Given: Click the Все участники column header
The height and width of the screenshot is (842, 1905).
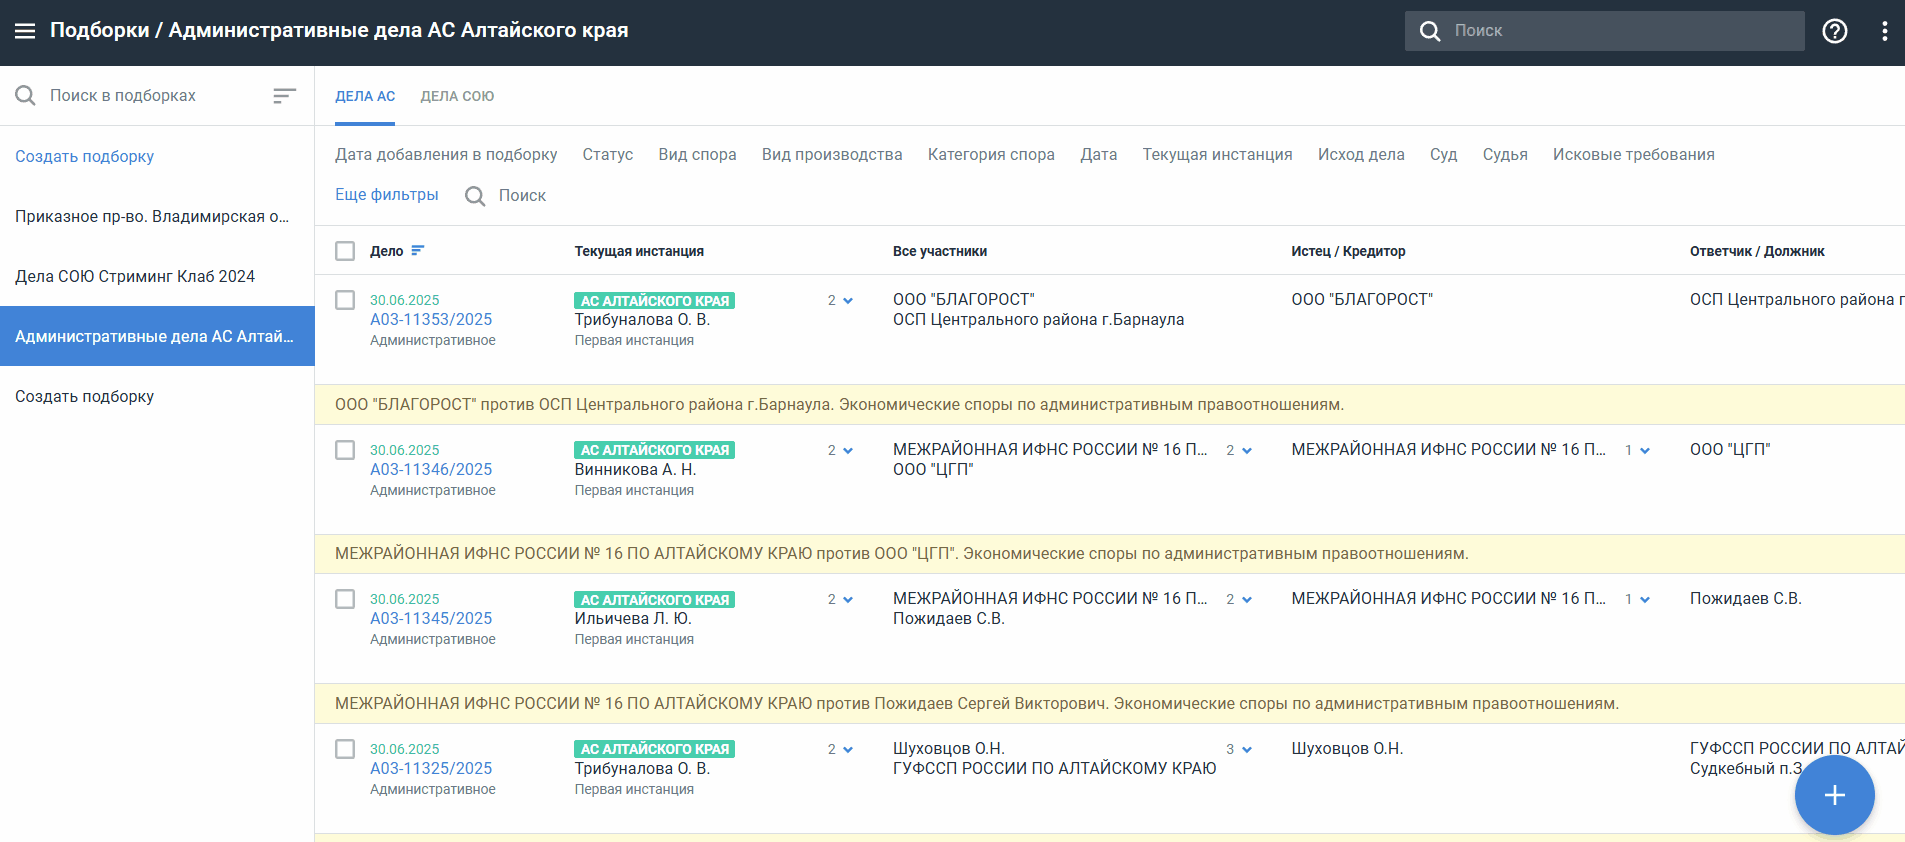Looking at the screenshot, I should click(940, 251).
